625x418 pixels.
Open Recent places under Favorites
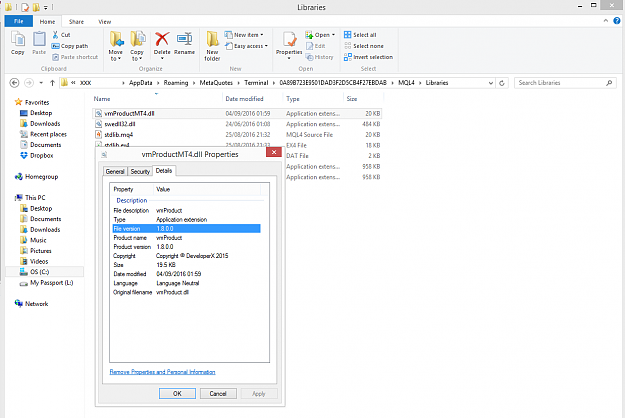click(x=44, y=134)
